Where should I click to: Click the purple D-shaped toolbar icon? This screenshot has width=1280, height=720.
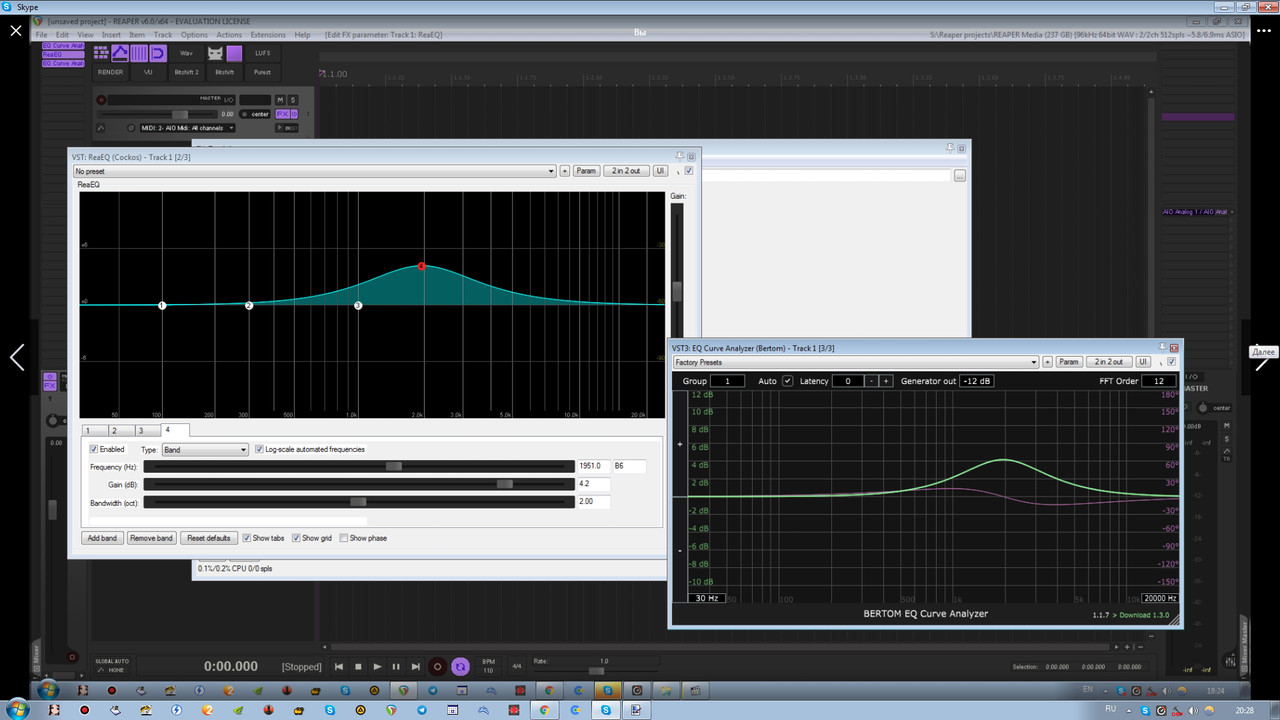[157, 53]
